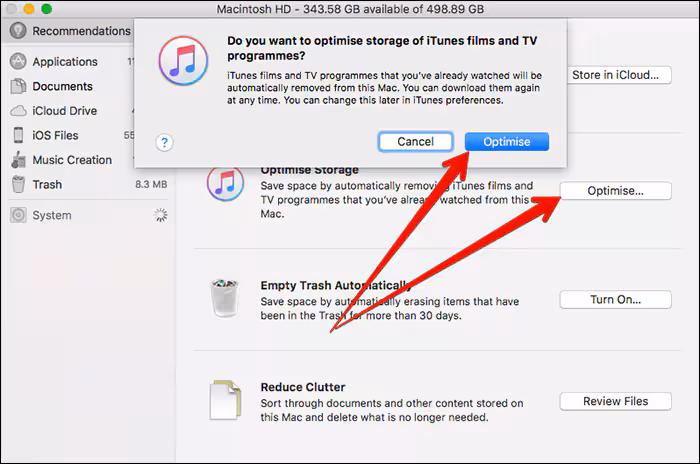Click the System loading spinner
700x464 pixels.
tap(160, 215)
